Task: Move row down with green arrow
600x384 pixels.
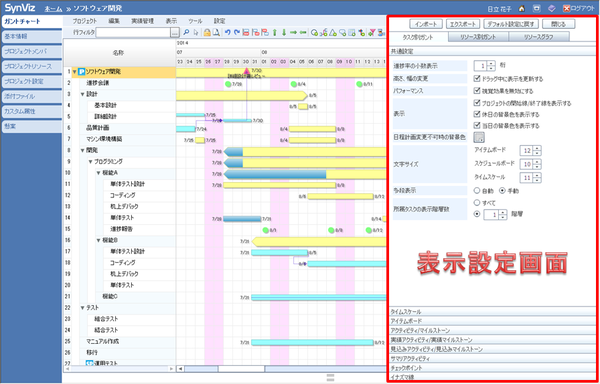Action: (x=284, y=33)
